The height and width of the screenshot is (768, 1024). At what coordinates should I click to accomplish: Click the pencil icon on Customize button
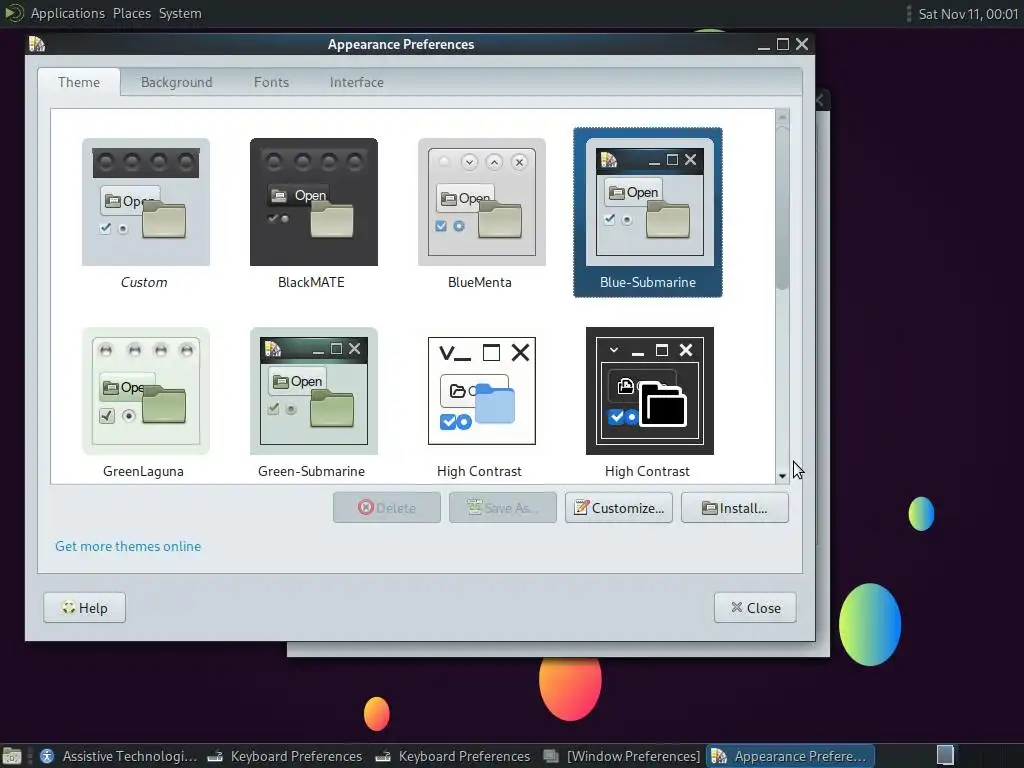point(581,507)
